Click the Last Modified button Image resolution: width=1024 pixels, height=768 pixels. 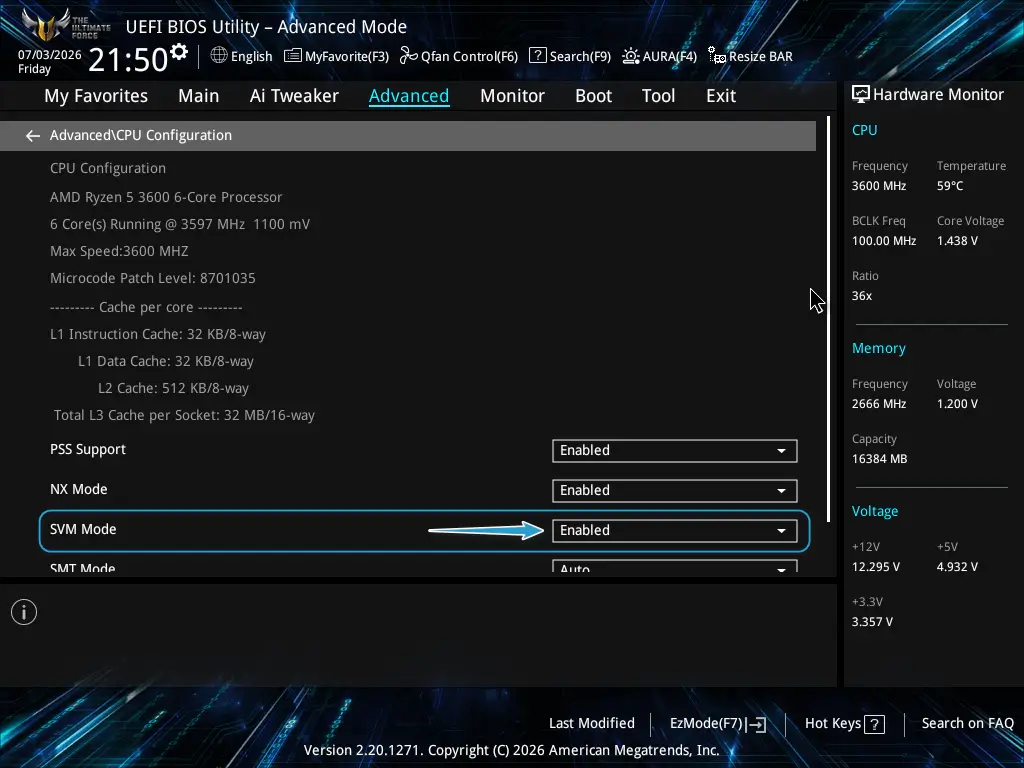[x=592, y=724]
